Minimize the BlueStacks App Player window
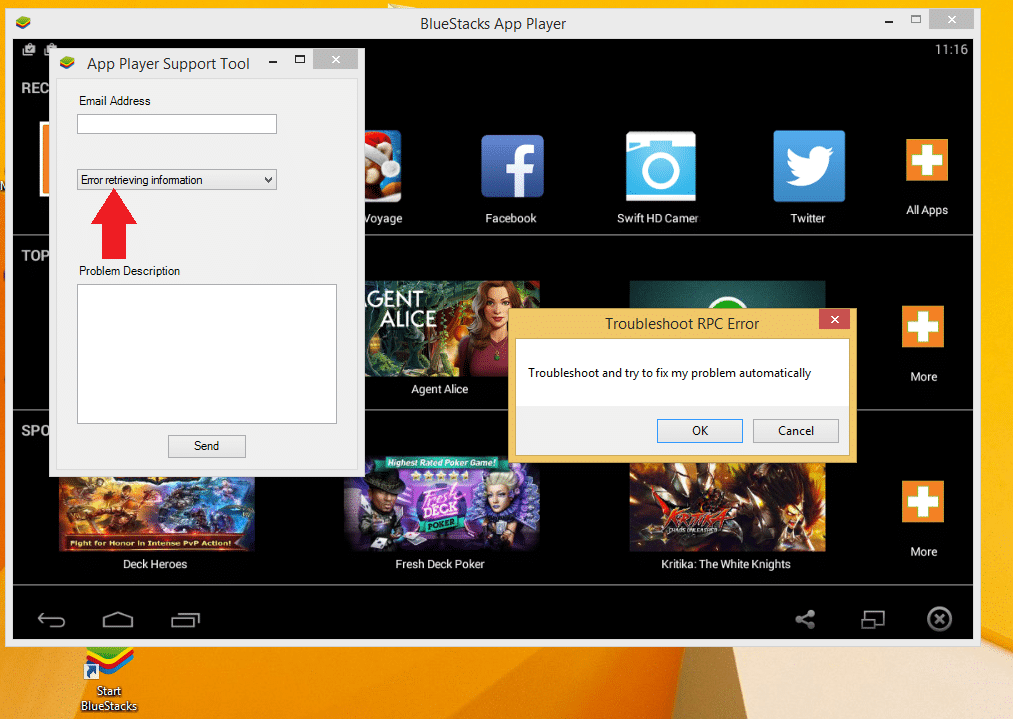This screenshot has height=719, width=1013. 889,22
